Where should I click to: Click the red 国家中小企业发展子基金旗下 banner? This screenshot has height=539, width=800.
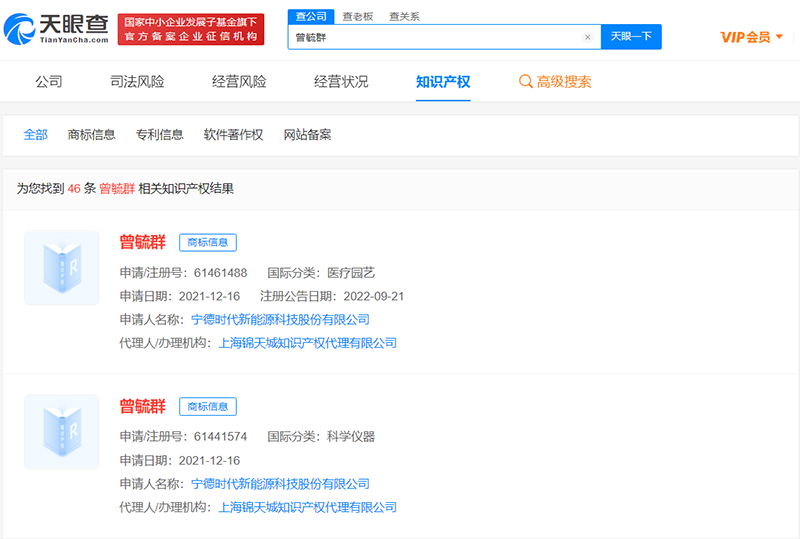click(191, 29)
